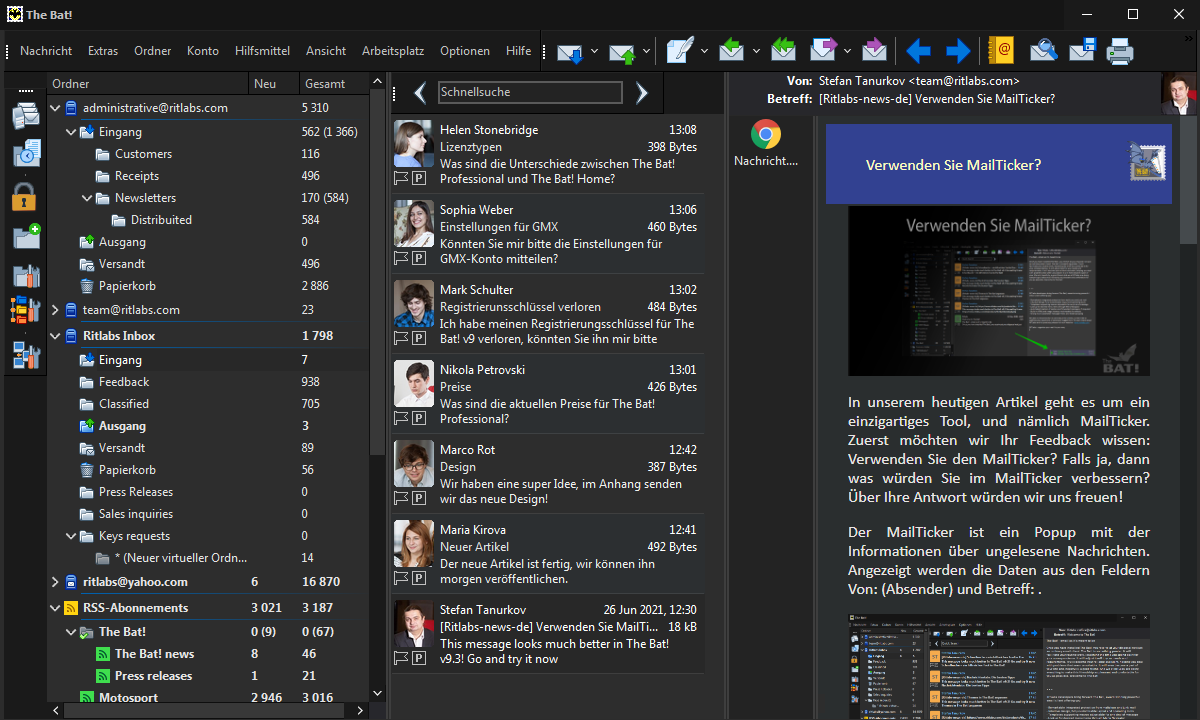Click the Schnellsuche quick search field
The width and height of the screenshot is (1200, 720).
click(x=530, y=92)
